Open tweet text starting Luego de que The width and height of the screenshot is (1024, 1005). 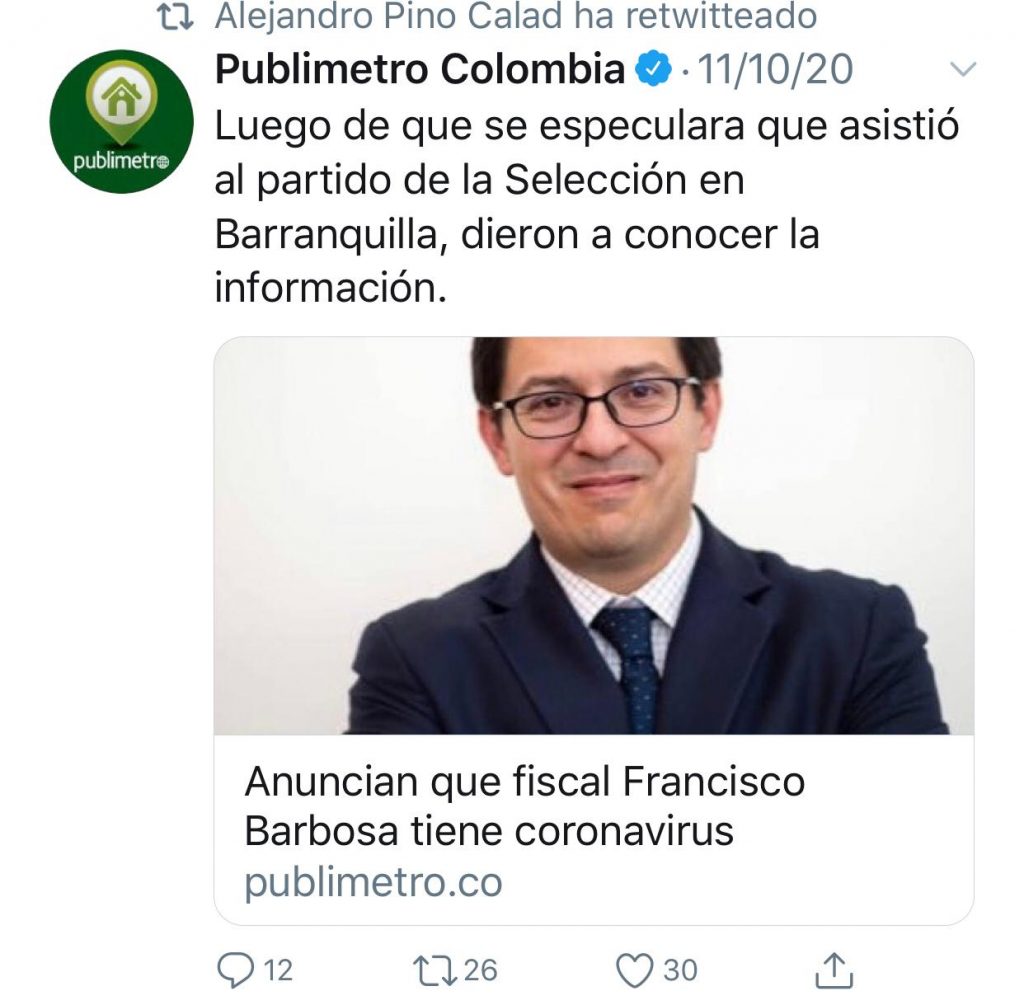click(586, 206)
